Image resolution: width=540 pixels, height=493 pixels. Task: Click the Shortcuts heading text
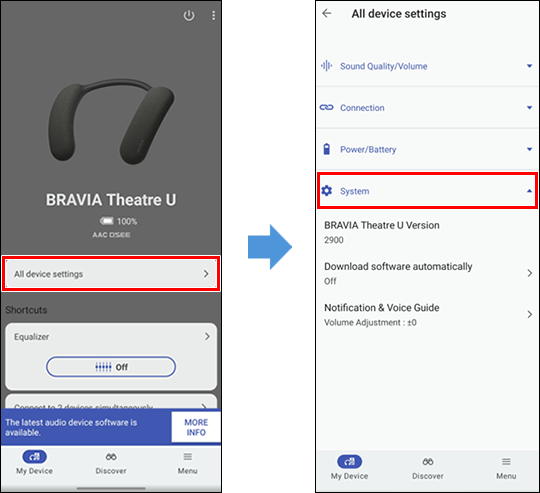[26, 310]
